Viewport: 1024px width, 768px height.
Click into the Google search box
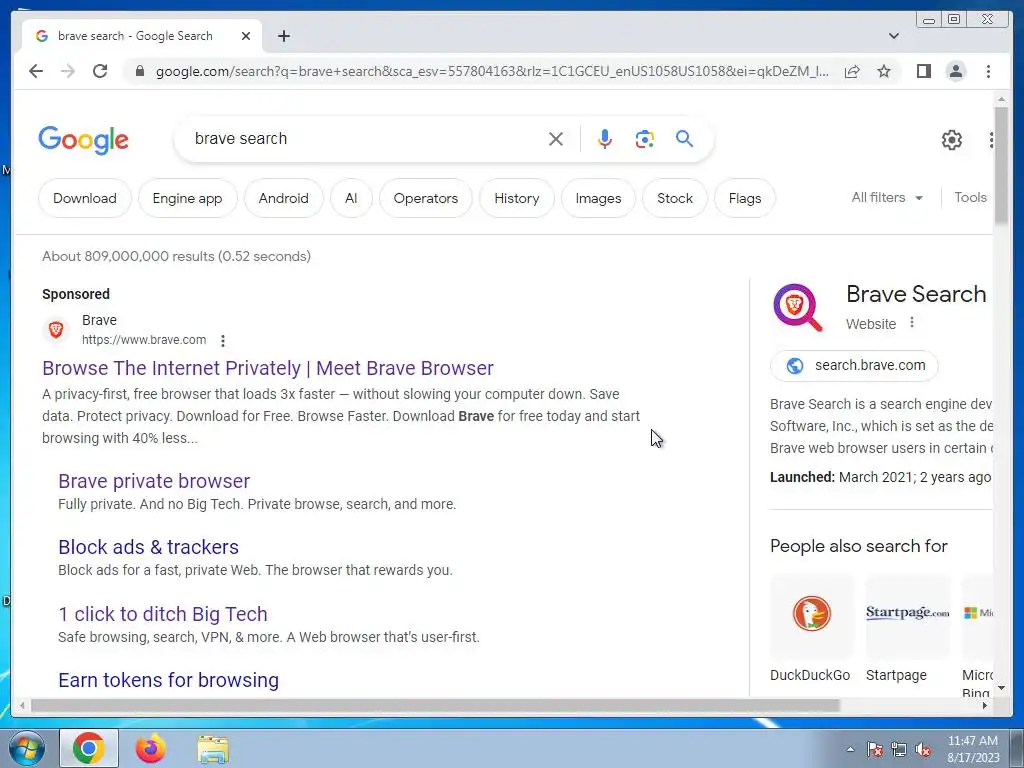click(366, 139)
